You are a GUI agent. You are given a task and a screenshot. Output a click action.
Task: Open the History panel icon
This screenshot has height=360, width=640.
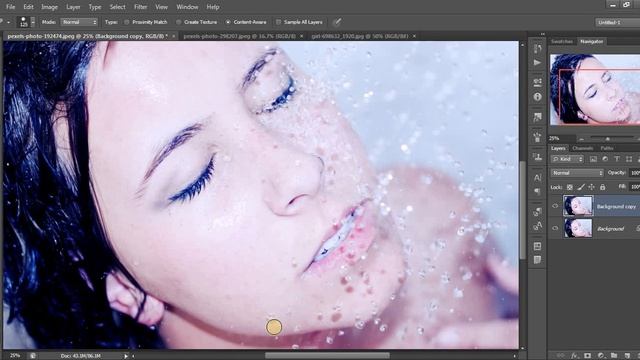pos(537,49)
